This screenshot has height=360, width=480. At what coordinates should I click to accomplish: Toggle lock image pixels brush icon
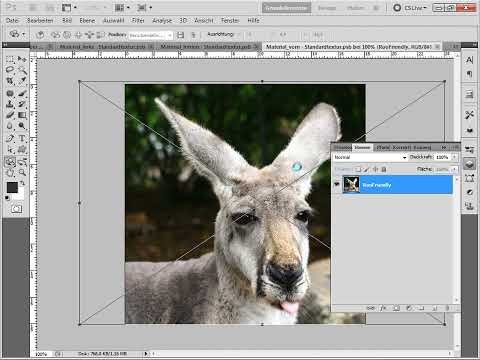367,169
